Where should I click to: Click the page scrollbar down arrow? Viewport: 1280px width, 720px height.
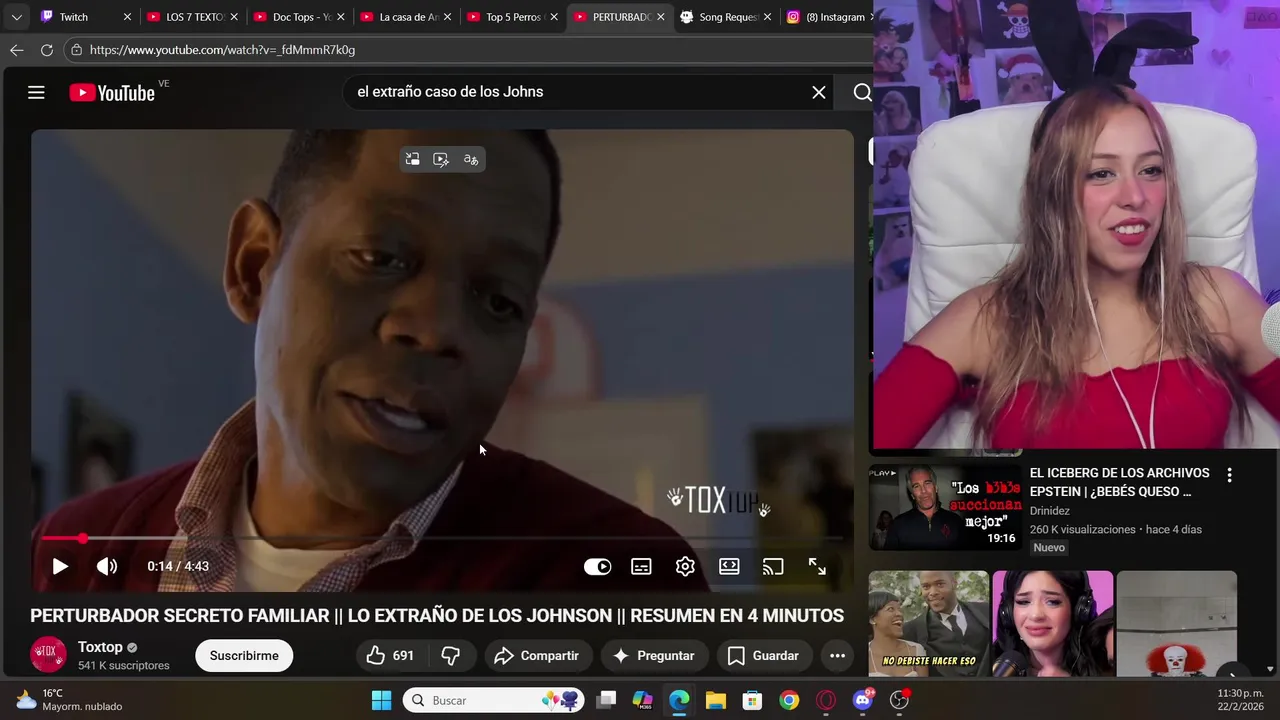click(x=1270, y=669)
